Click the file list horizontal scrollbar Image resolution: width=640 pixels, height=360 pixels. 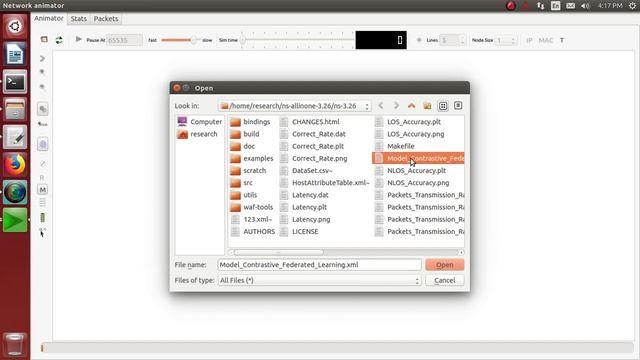279,252
